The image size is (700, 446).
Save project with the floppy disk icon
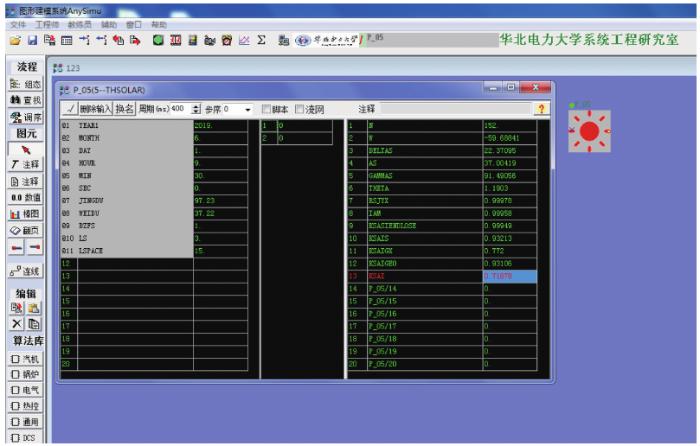[33, 40]
